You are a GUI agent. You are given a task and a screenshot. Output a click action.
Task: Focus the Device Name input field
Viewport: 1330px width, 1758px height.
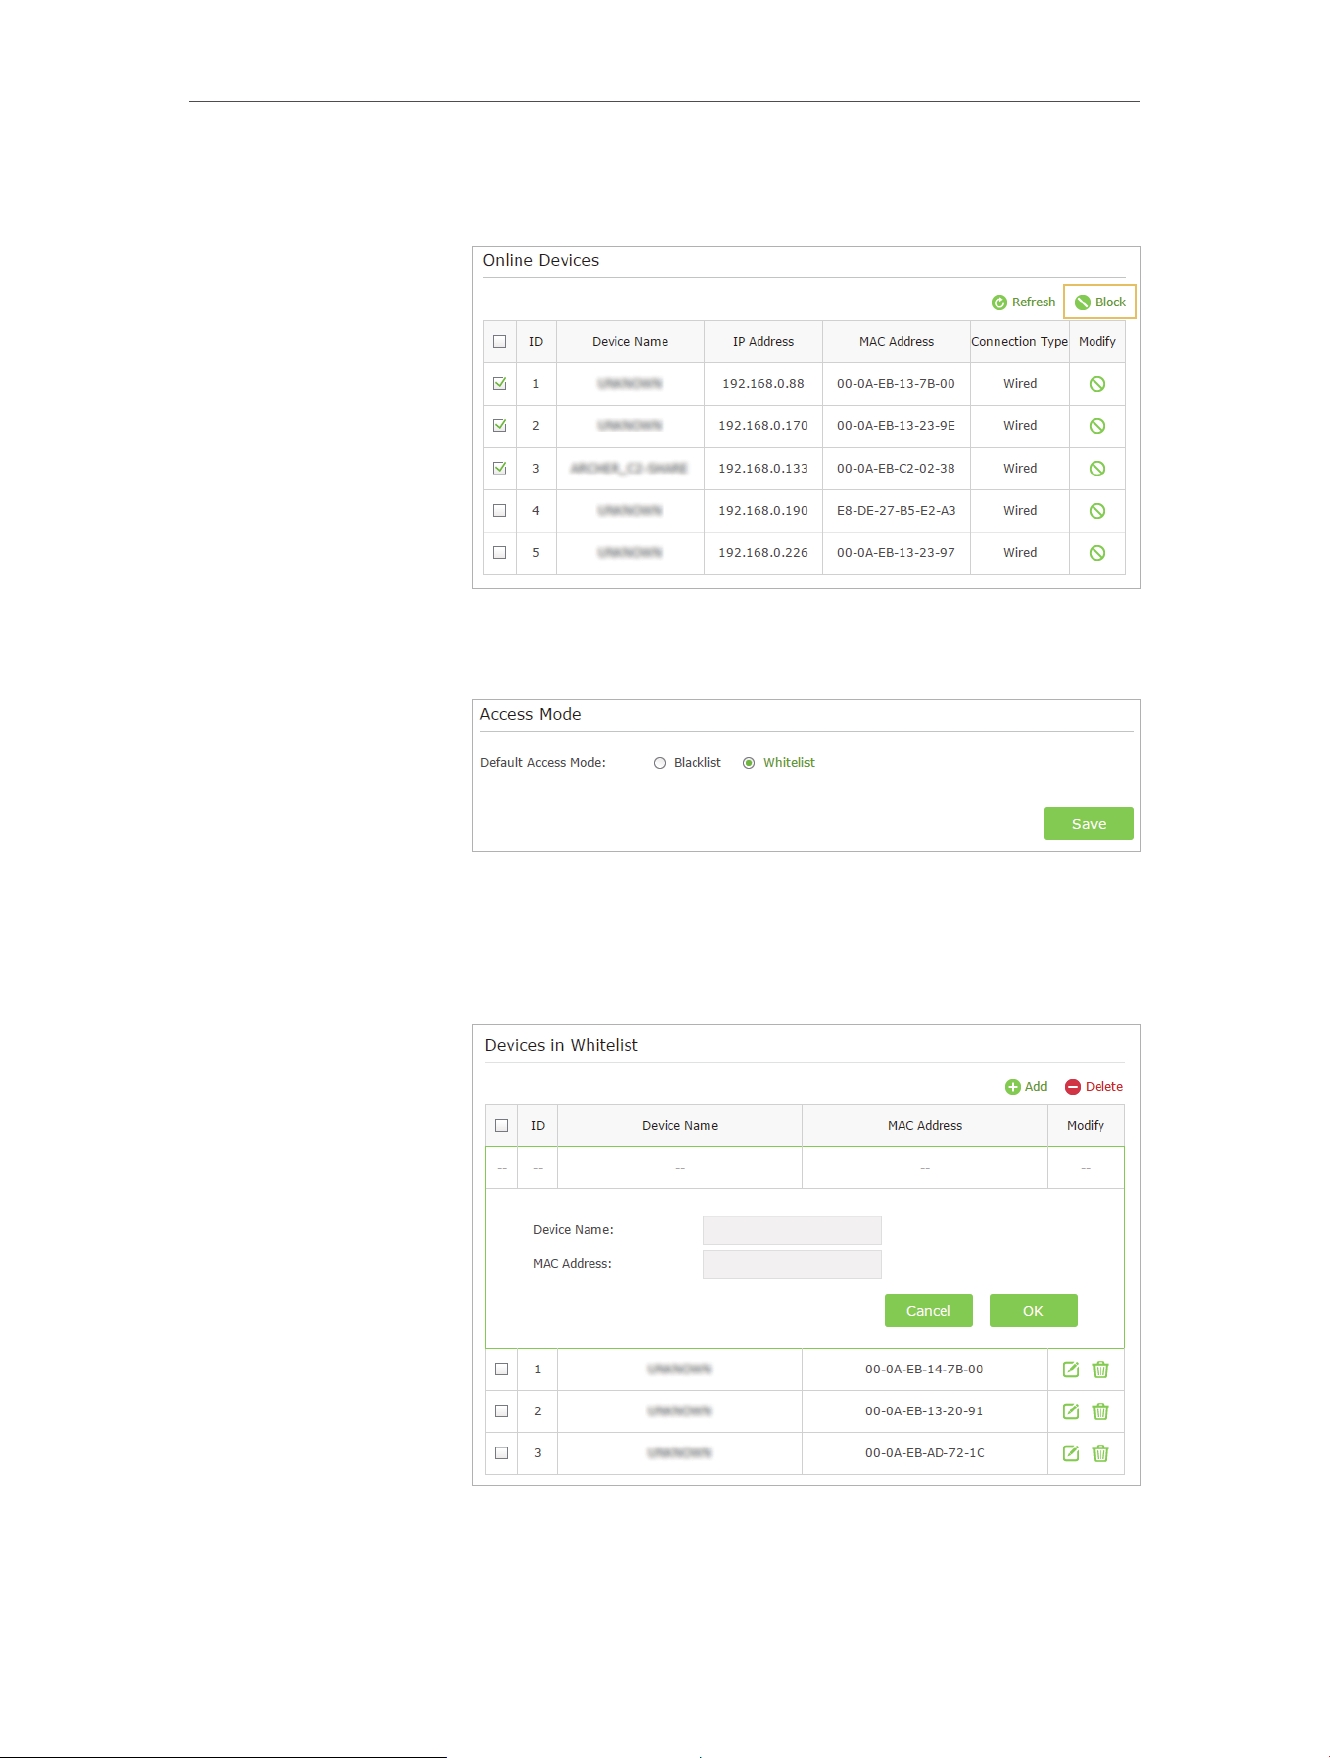point(792,1230)
